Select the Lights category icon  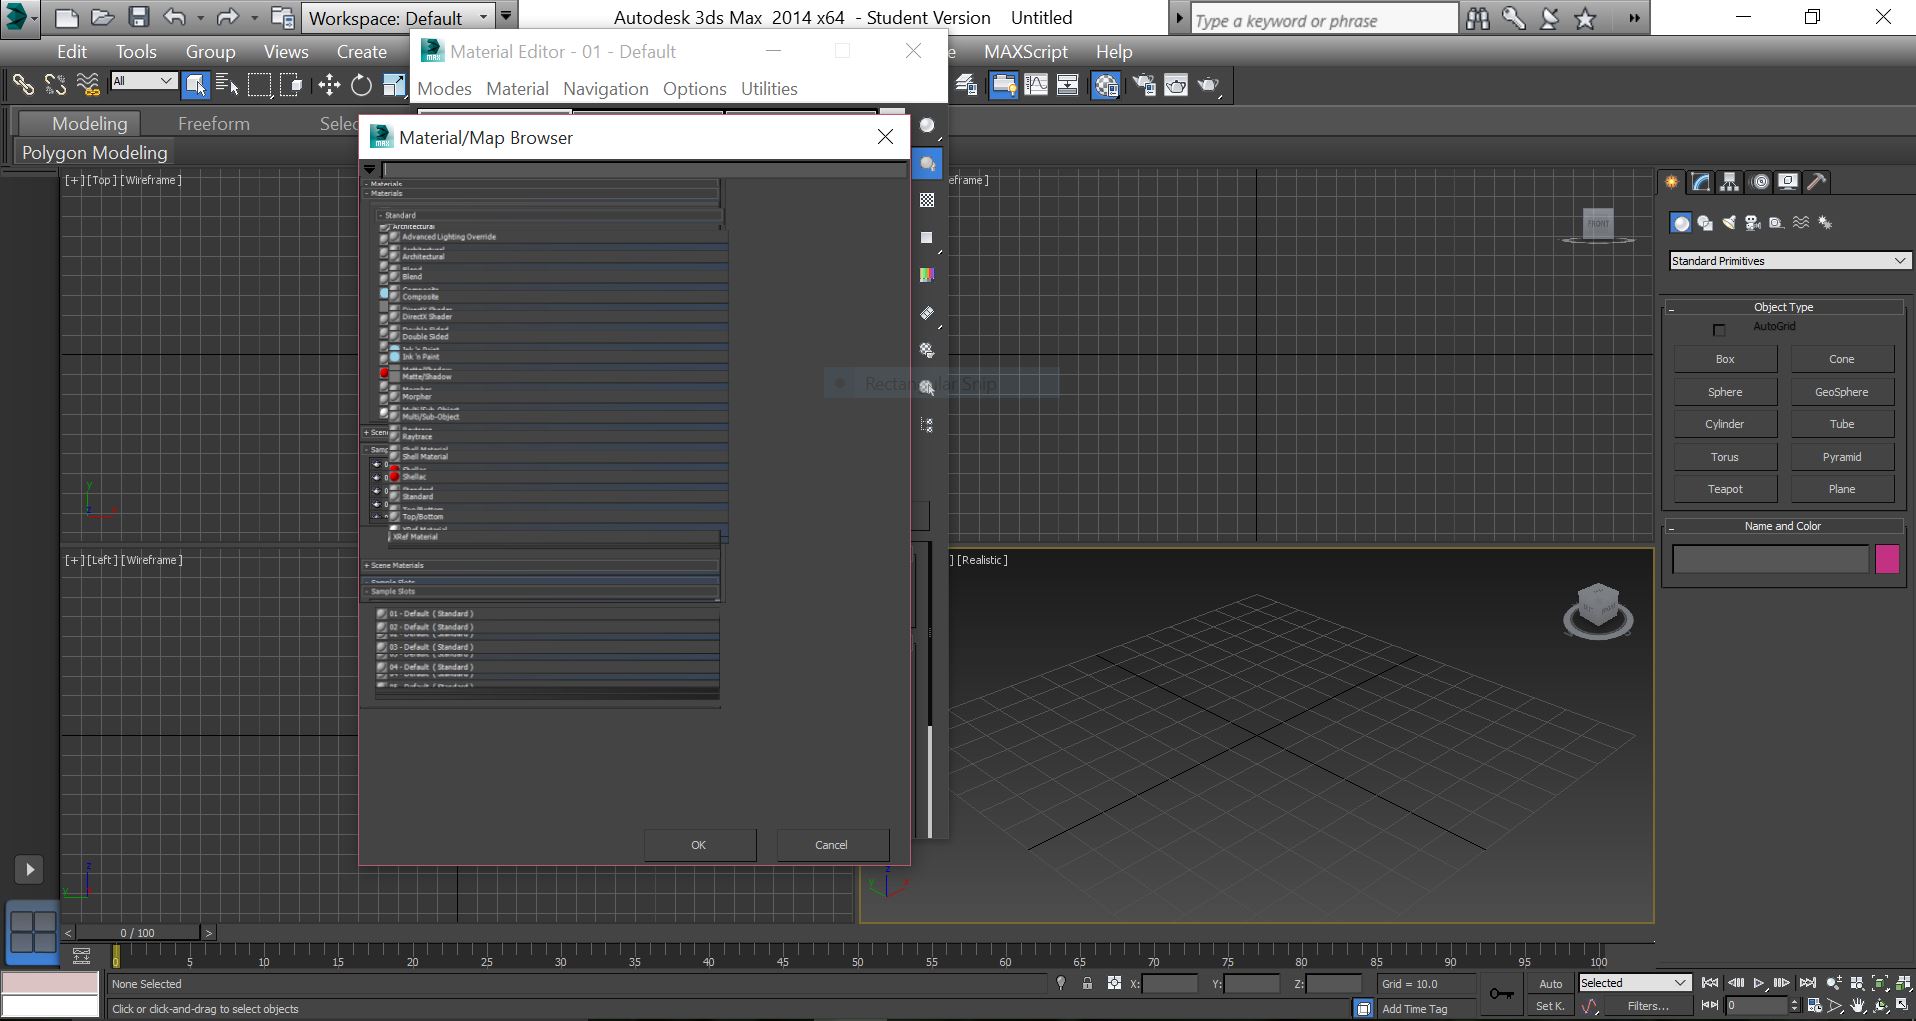tap(1729, 223)
